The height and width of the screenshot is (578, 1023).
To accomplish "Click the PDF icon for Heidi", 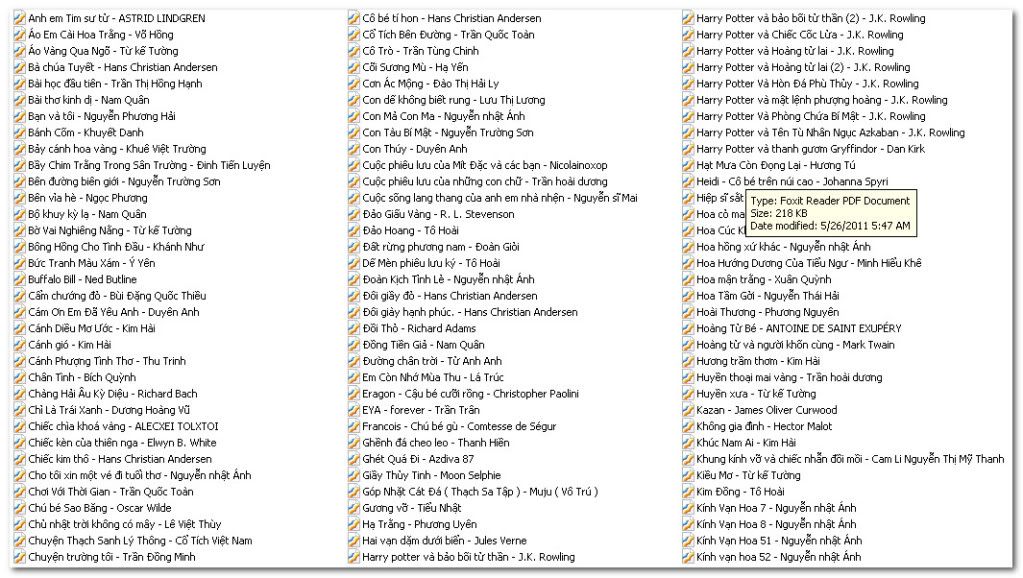I will click(688, 181).
